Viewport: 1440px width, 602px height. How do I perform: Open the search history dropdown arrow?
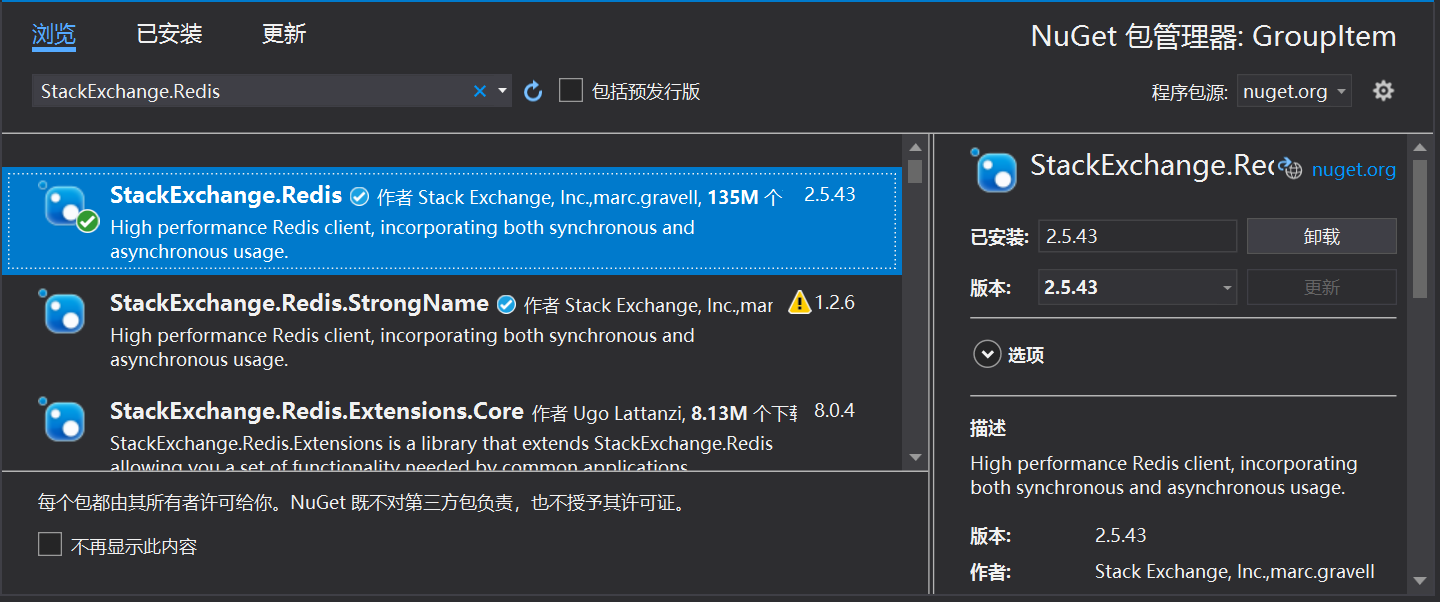(x=502, y=91)
